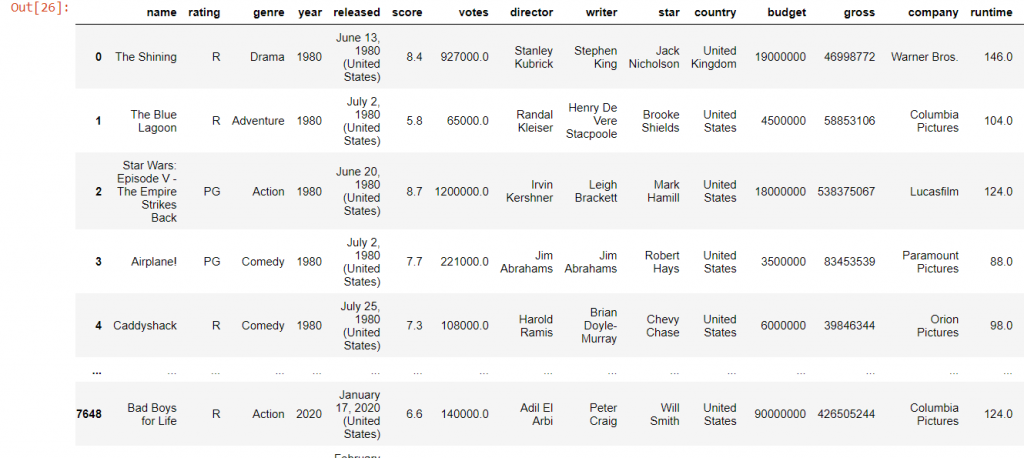Click the 'budget' column header
The height and width of the screenshot is (458, 1024).
point(788,12)
